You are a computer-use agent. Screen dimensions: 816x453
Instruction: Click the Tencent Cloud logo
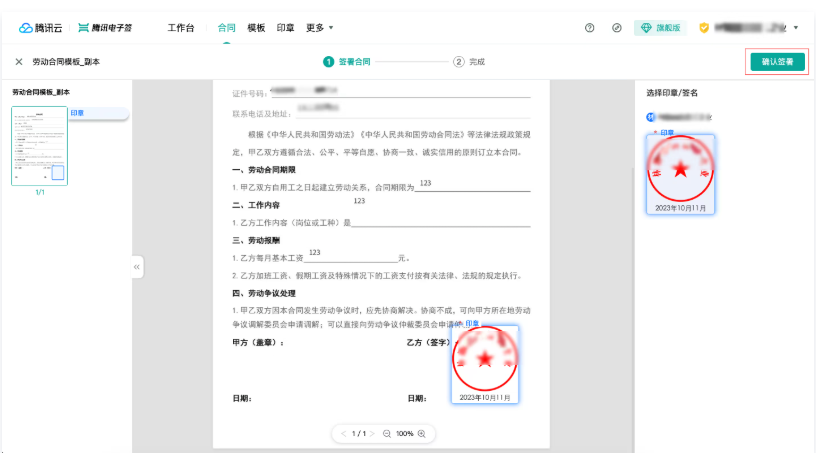40,28
